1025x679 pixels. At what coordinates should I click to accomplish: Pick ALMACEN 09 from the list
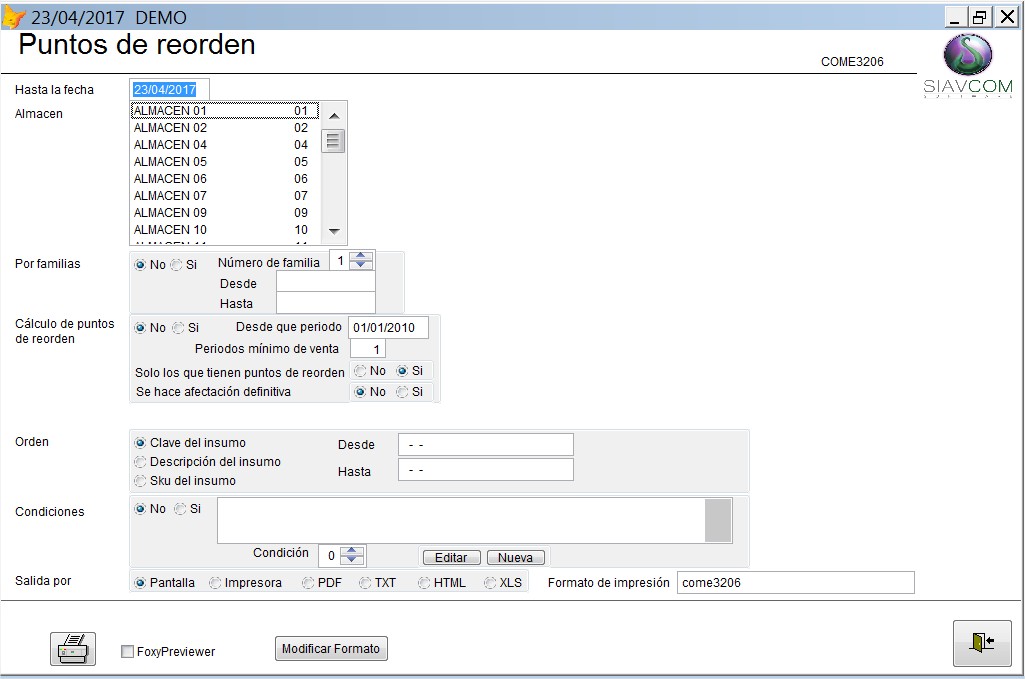point(222,213)
